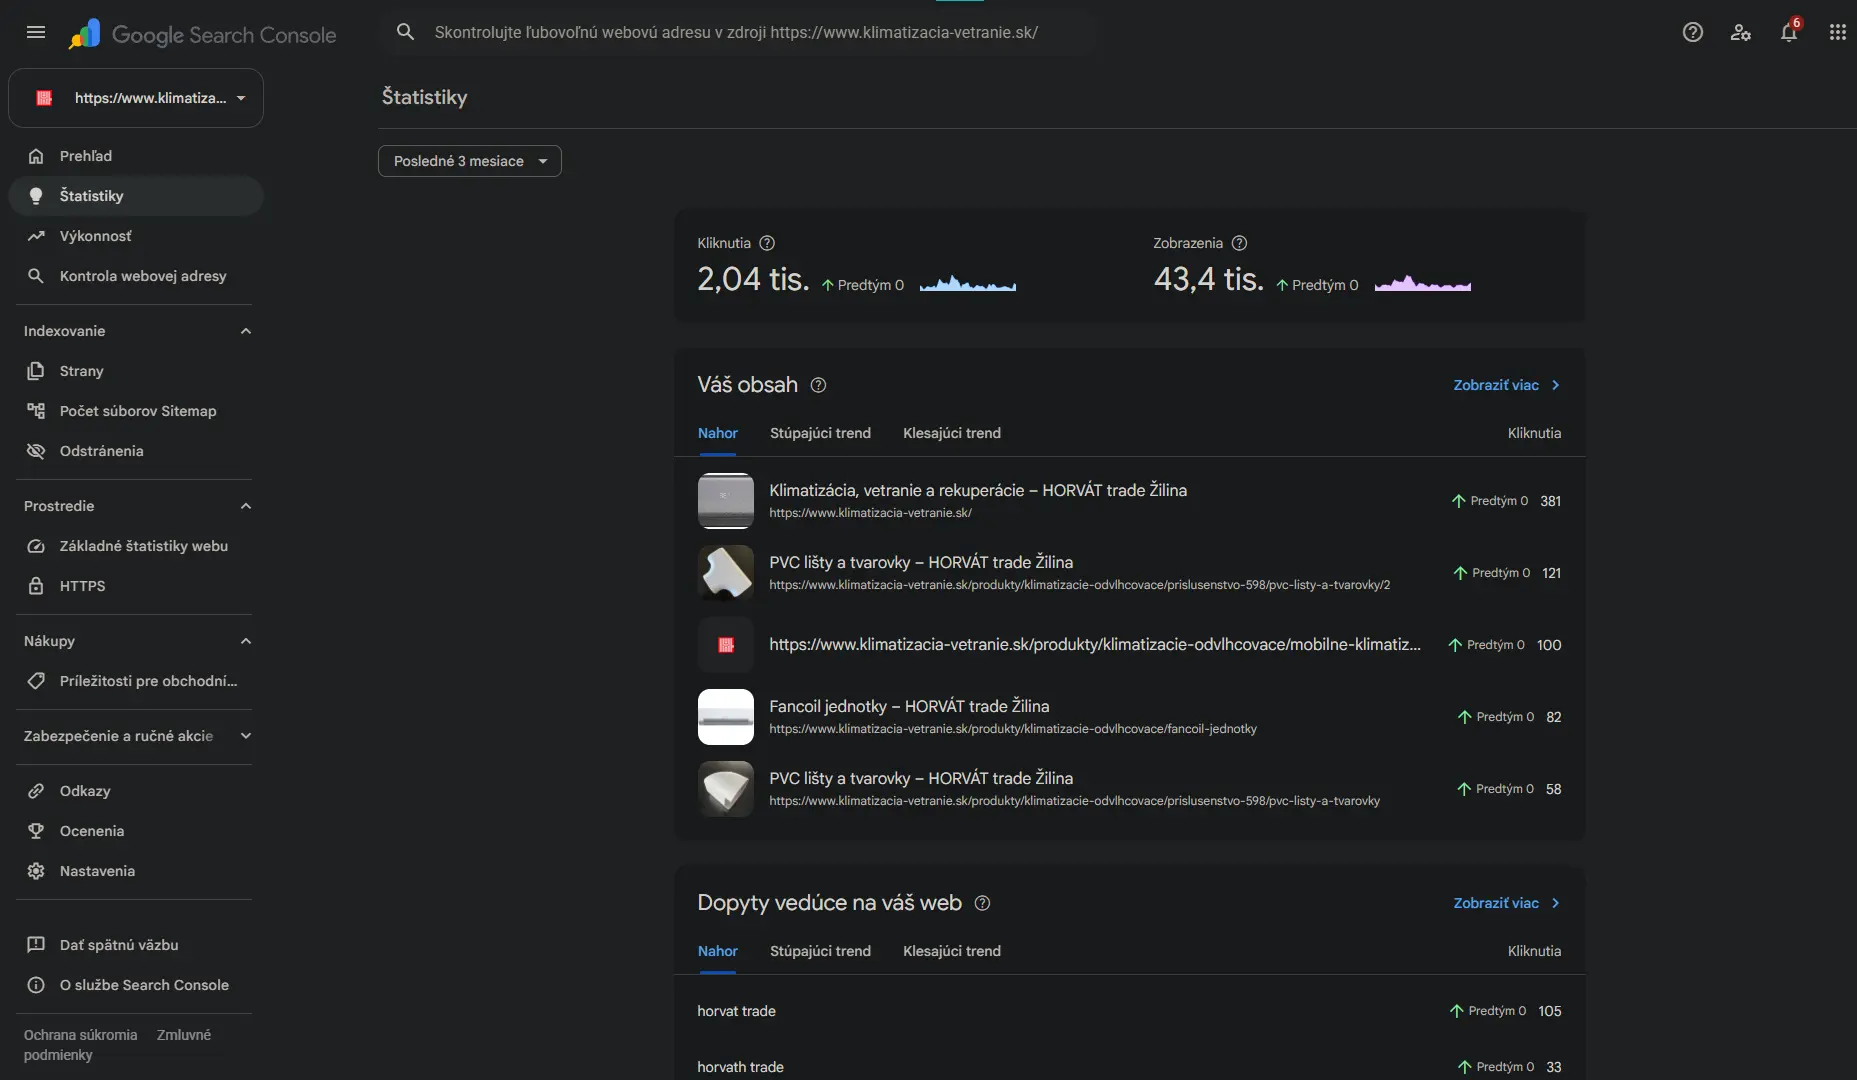Switch to Stúpajúci trend in Dopyty section
Image resolution: width=1857 pixels, height=1080 pixels.
tap(820, 951)
